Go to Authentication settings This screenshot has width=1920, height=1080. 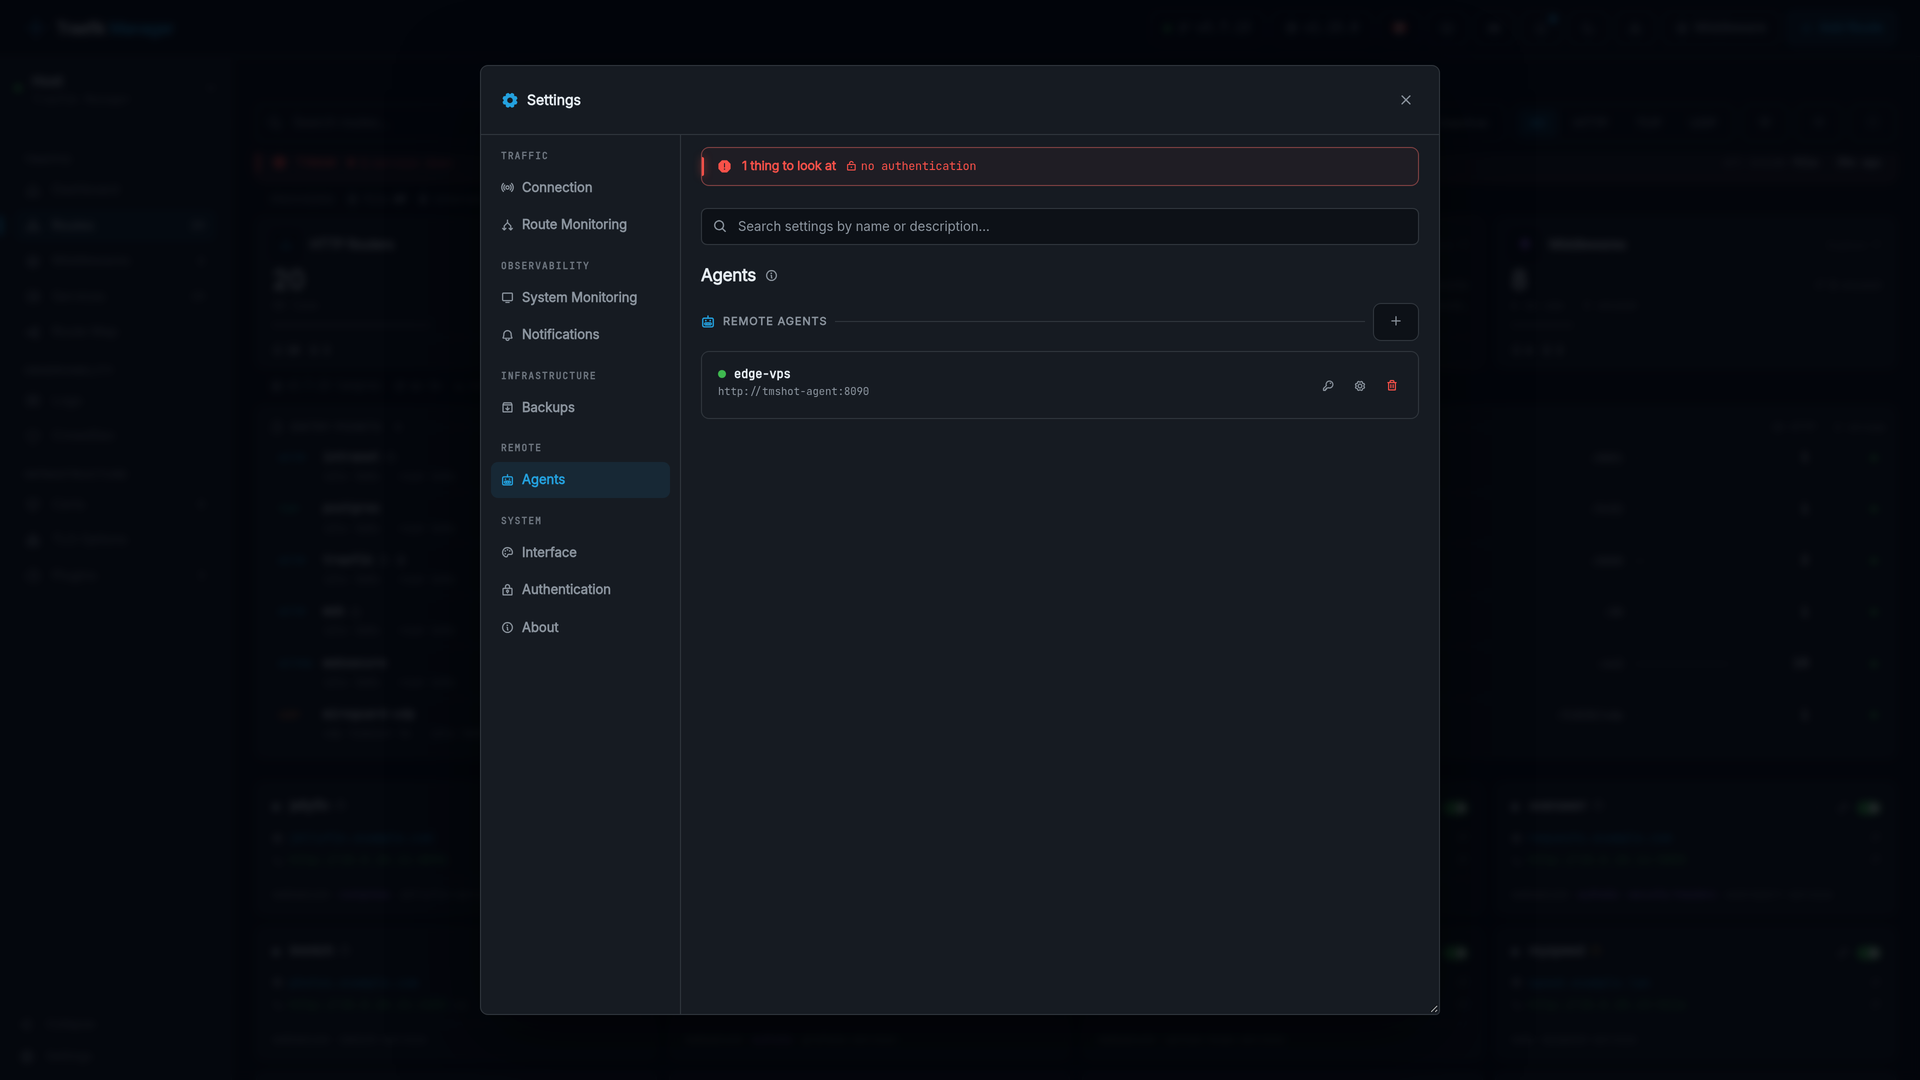coord(580,590)
